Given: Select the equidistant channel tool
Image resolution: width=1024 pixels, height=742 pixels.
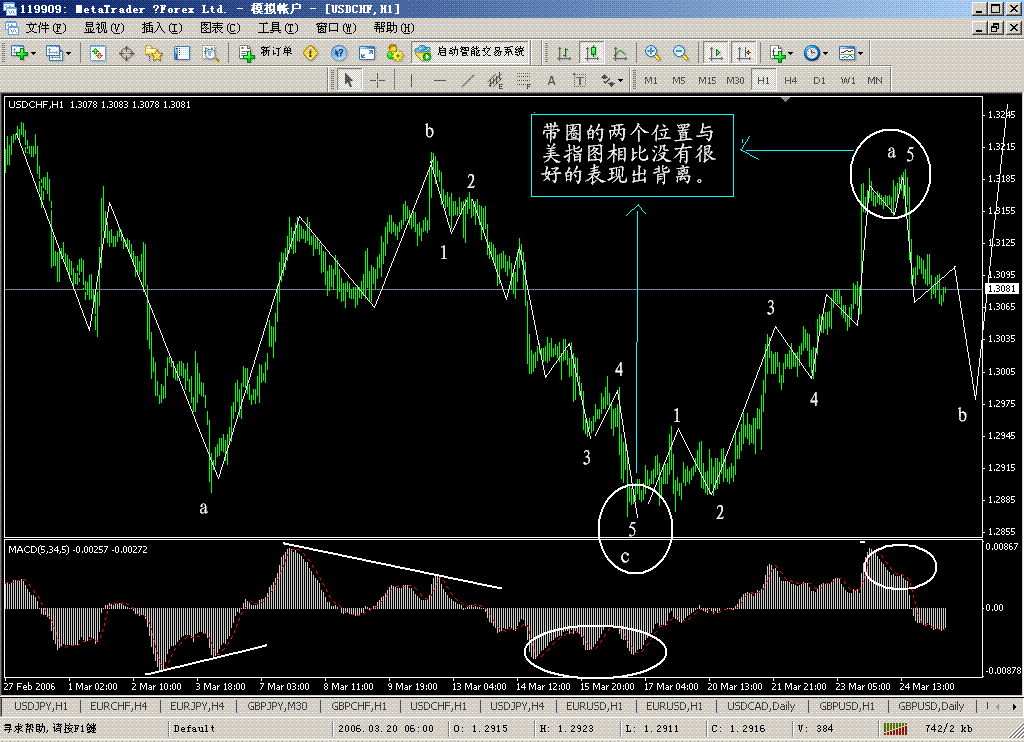Looking at the screenshot, I should [496, 80].
